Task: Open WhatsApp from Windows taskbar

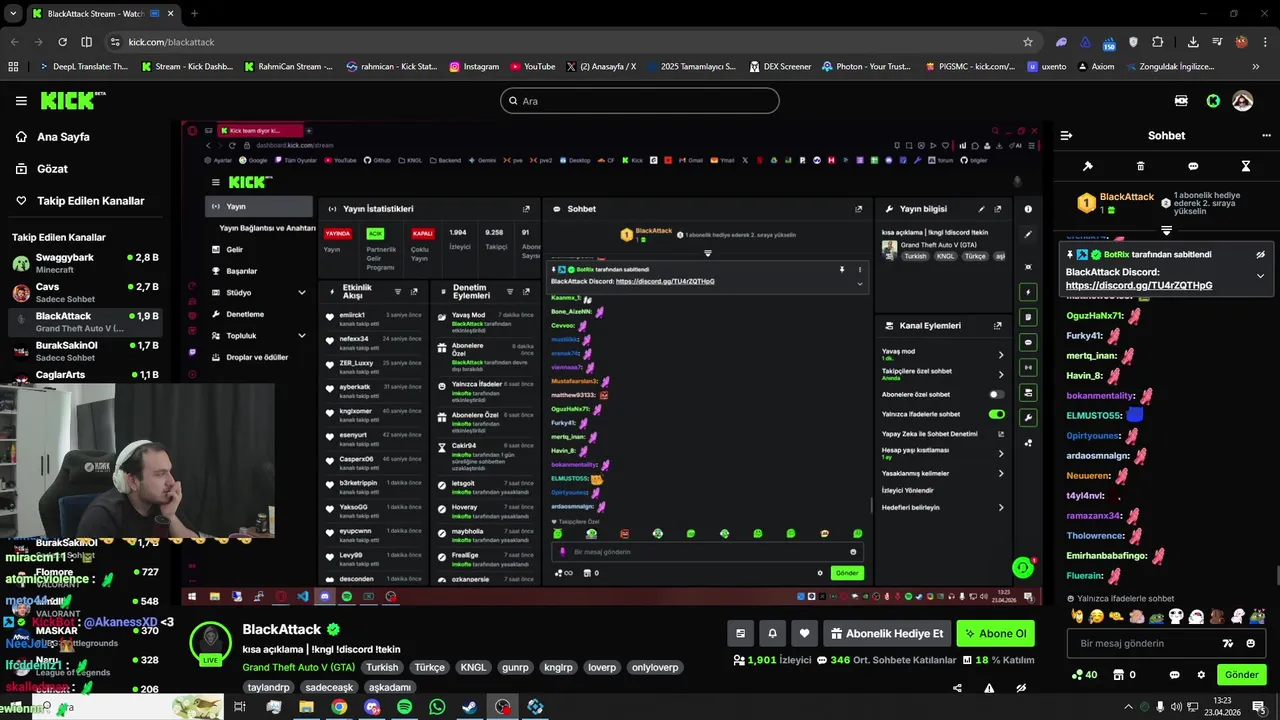Action: [x=437, y=707]
